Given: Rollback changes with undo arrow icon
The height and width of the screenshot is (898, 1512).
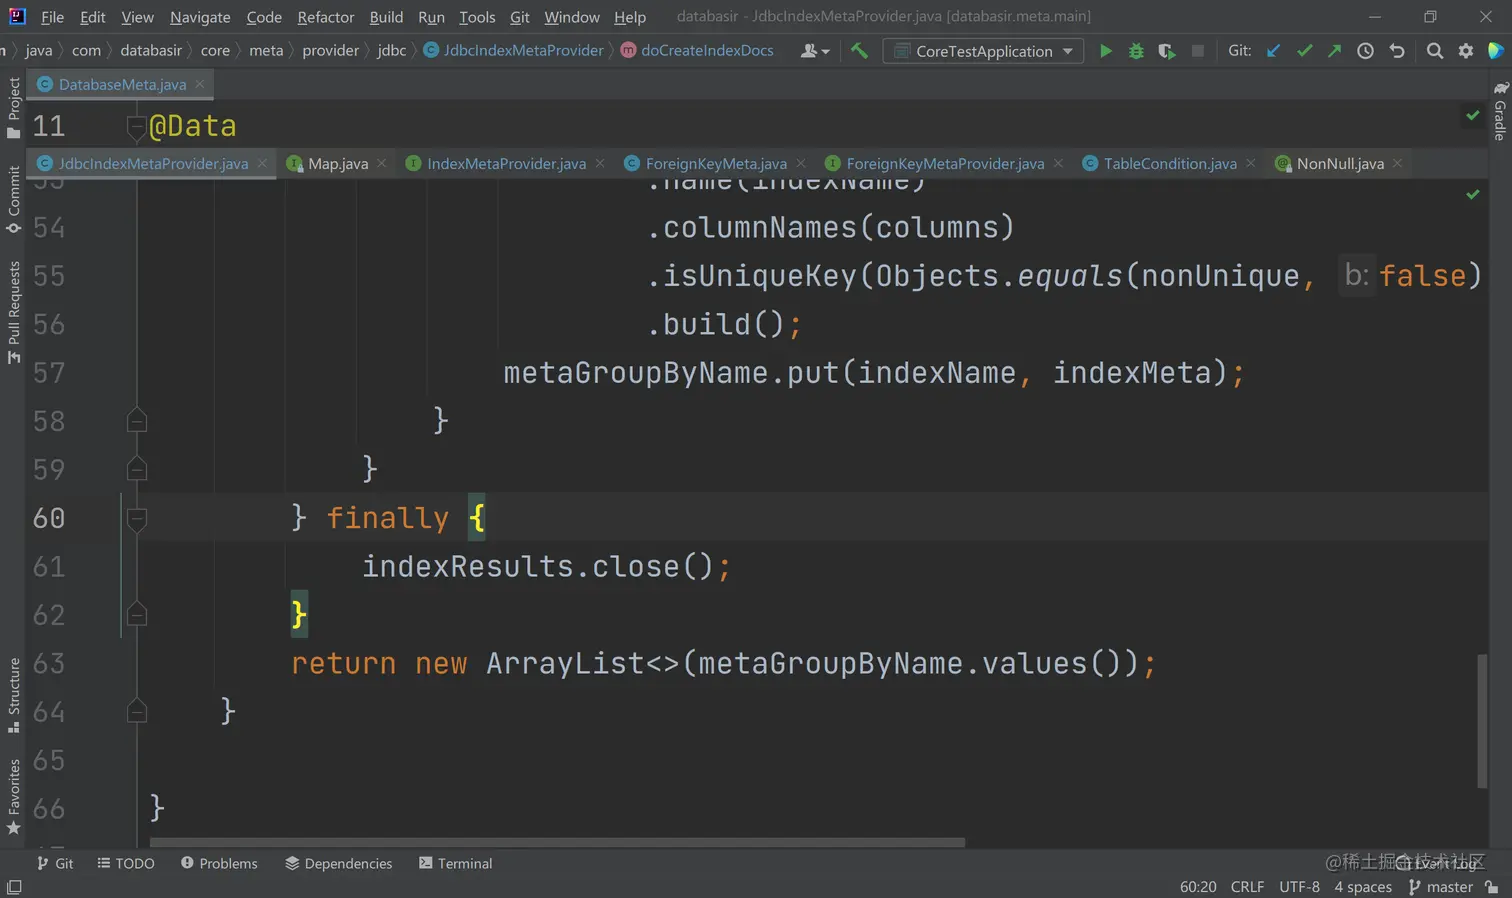Looking at the screenshot, I should pyautogui.click(x=1397, y=51).
